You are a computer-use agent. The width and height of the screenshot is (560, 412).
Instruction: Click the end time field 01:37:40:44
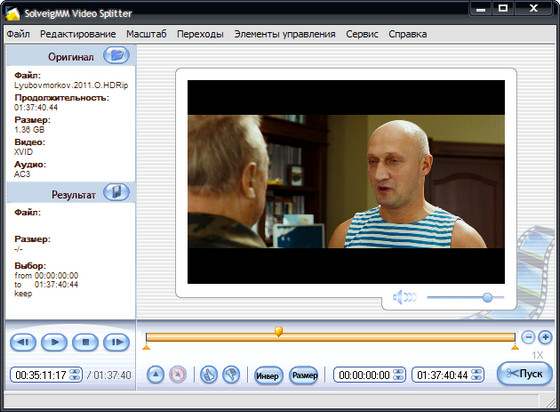click(x=442, y=375)
